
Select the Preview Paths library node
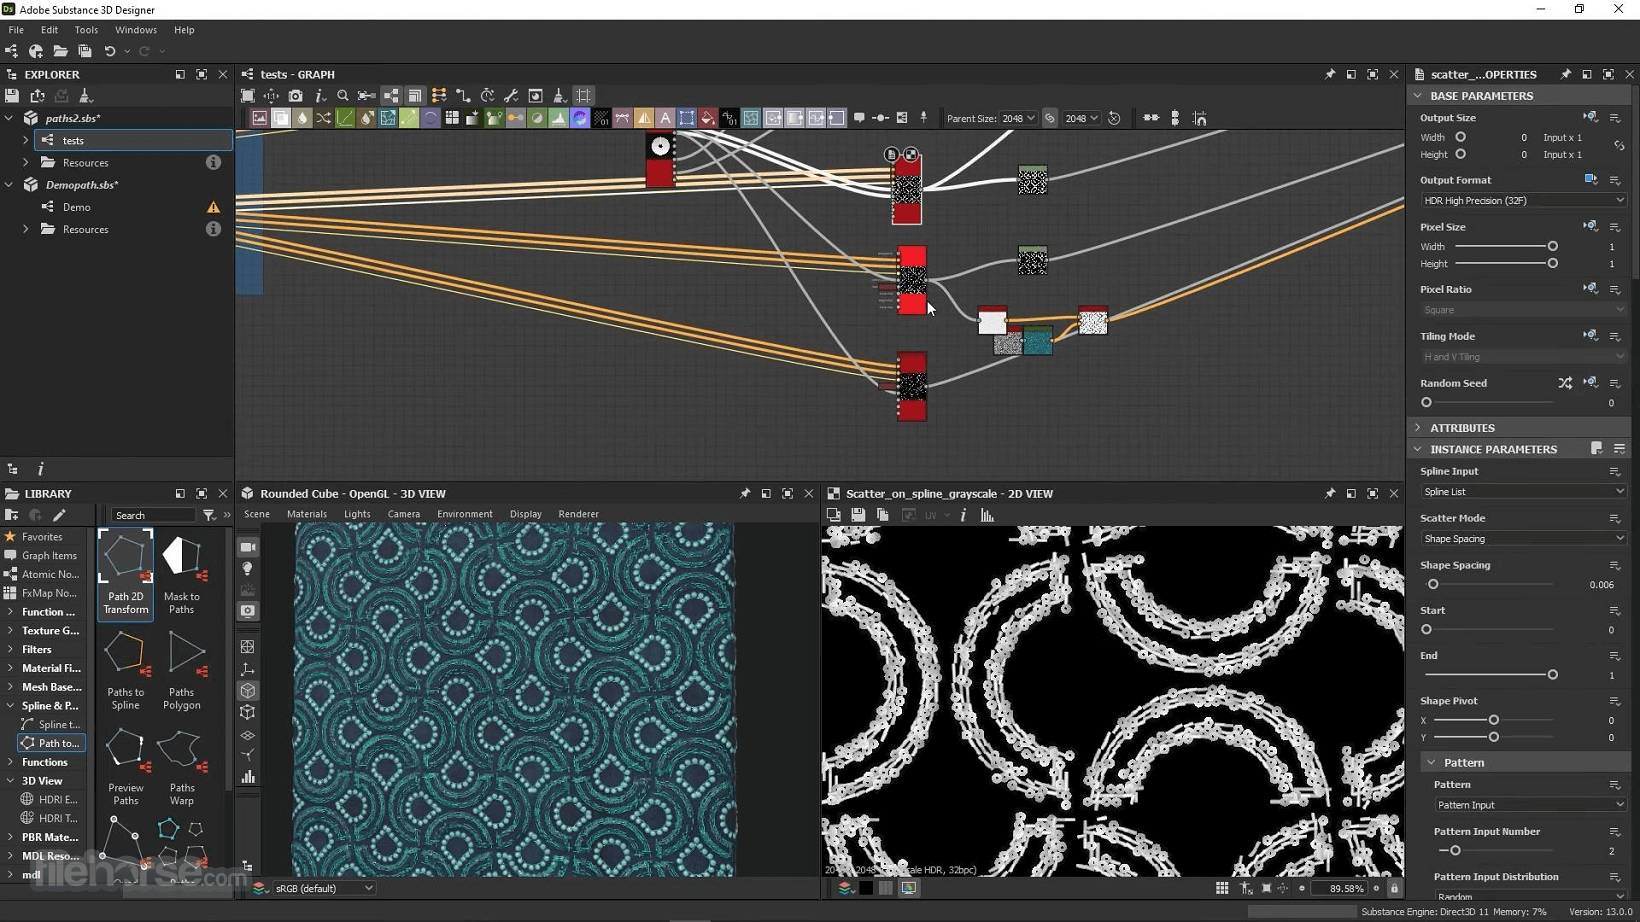coord(126,766)
